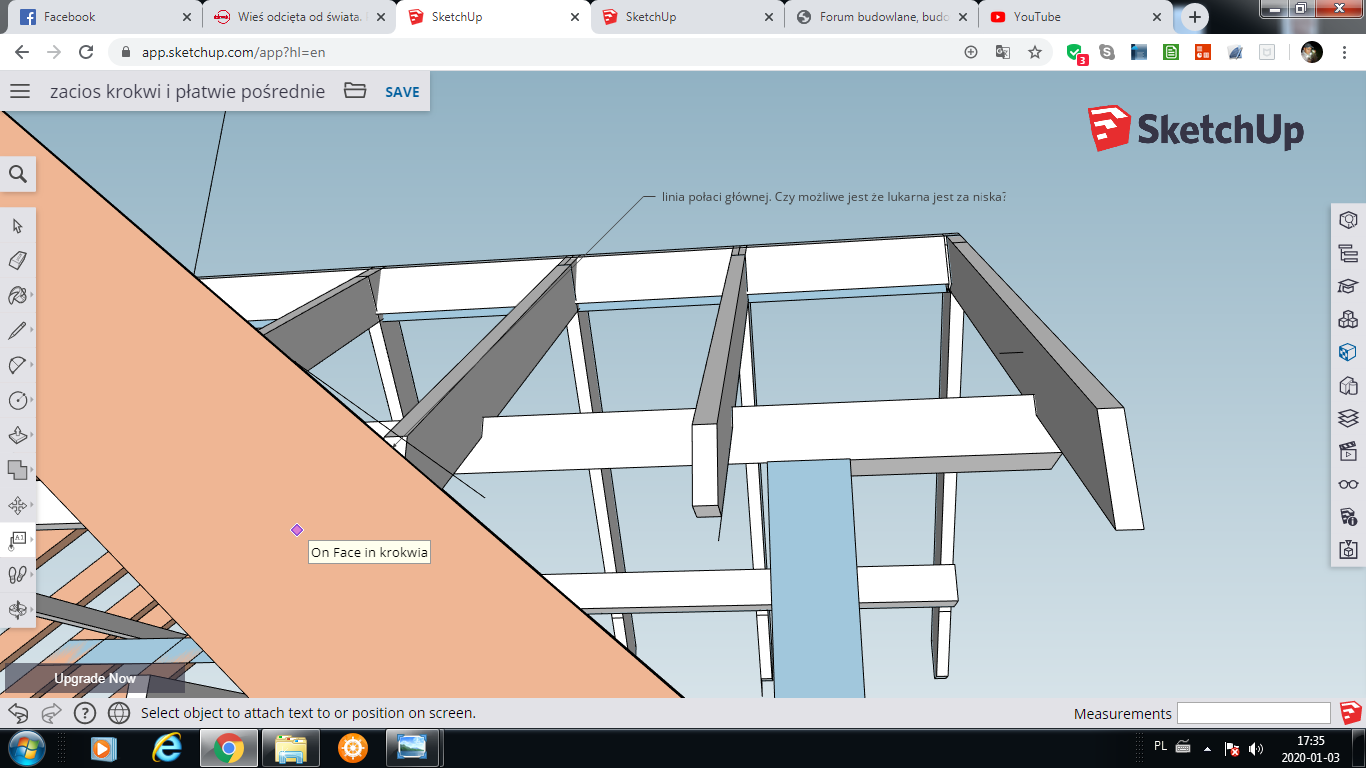This screenshot has height=768, width=1366.
Task: Open the Layers panel icon
Action: [x=1348, y=418]
